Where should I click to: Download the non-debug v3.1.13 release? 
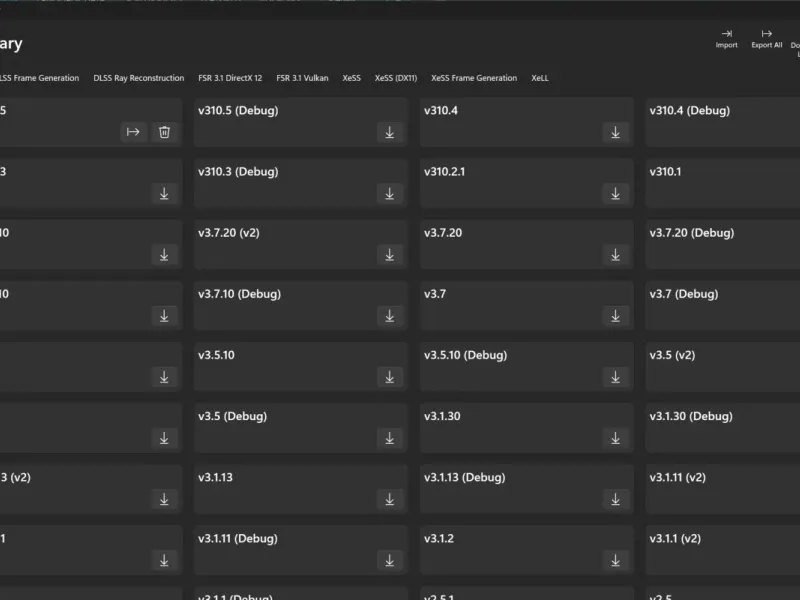tap(390, 499)
